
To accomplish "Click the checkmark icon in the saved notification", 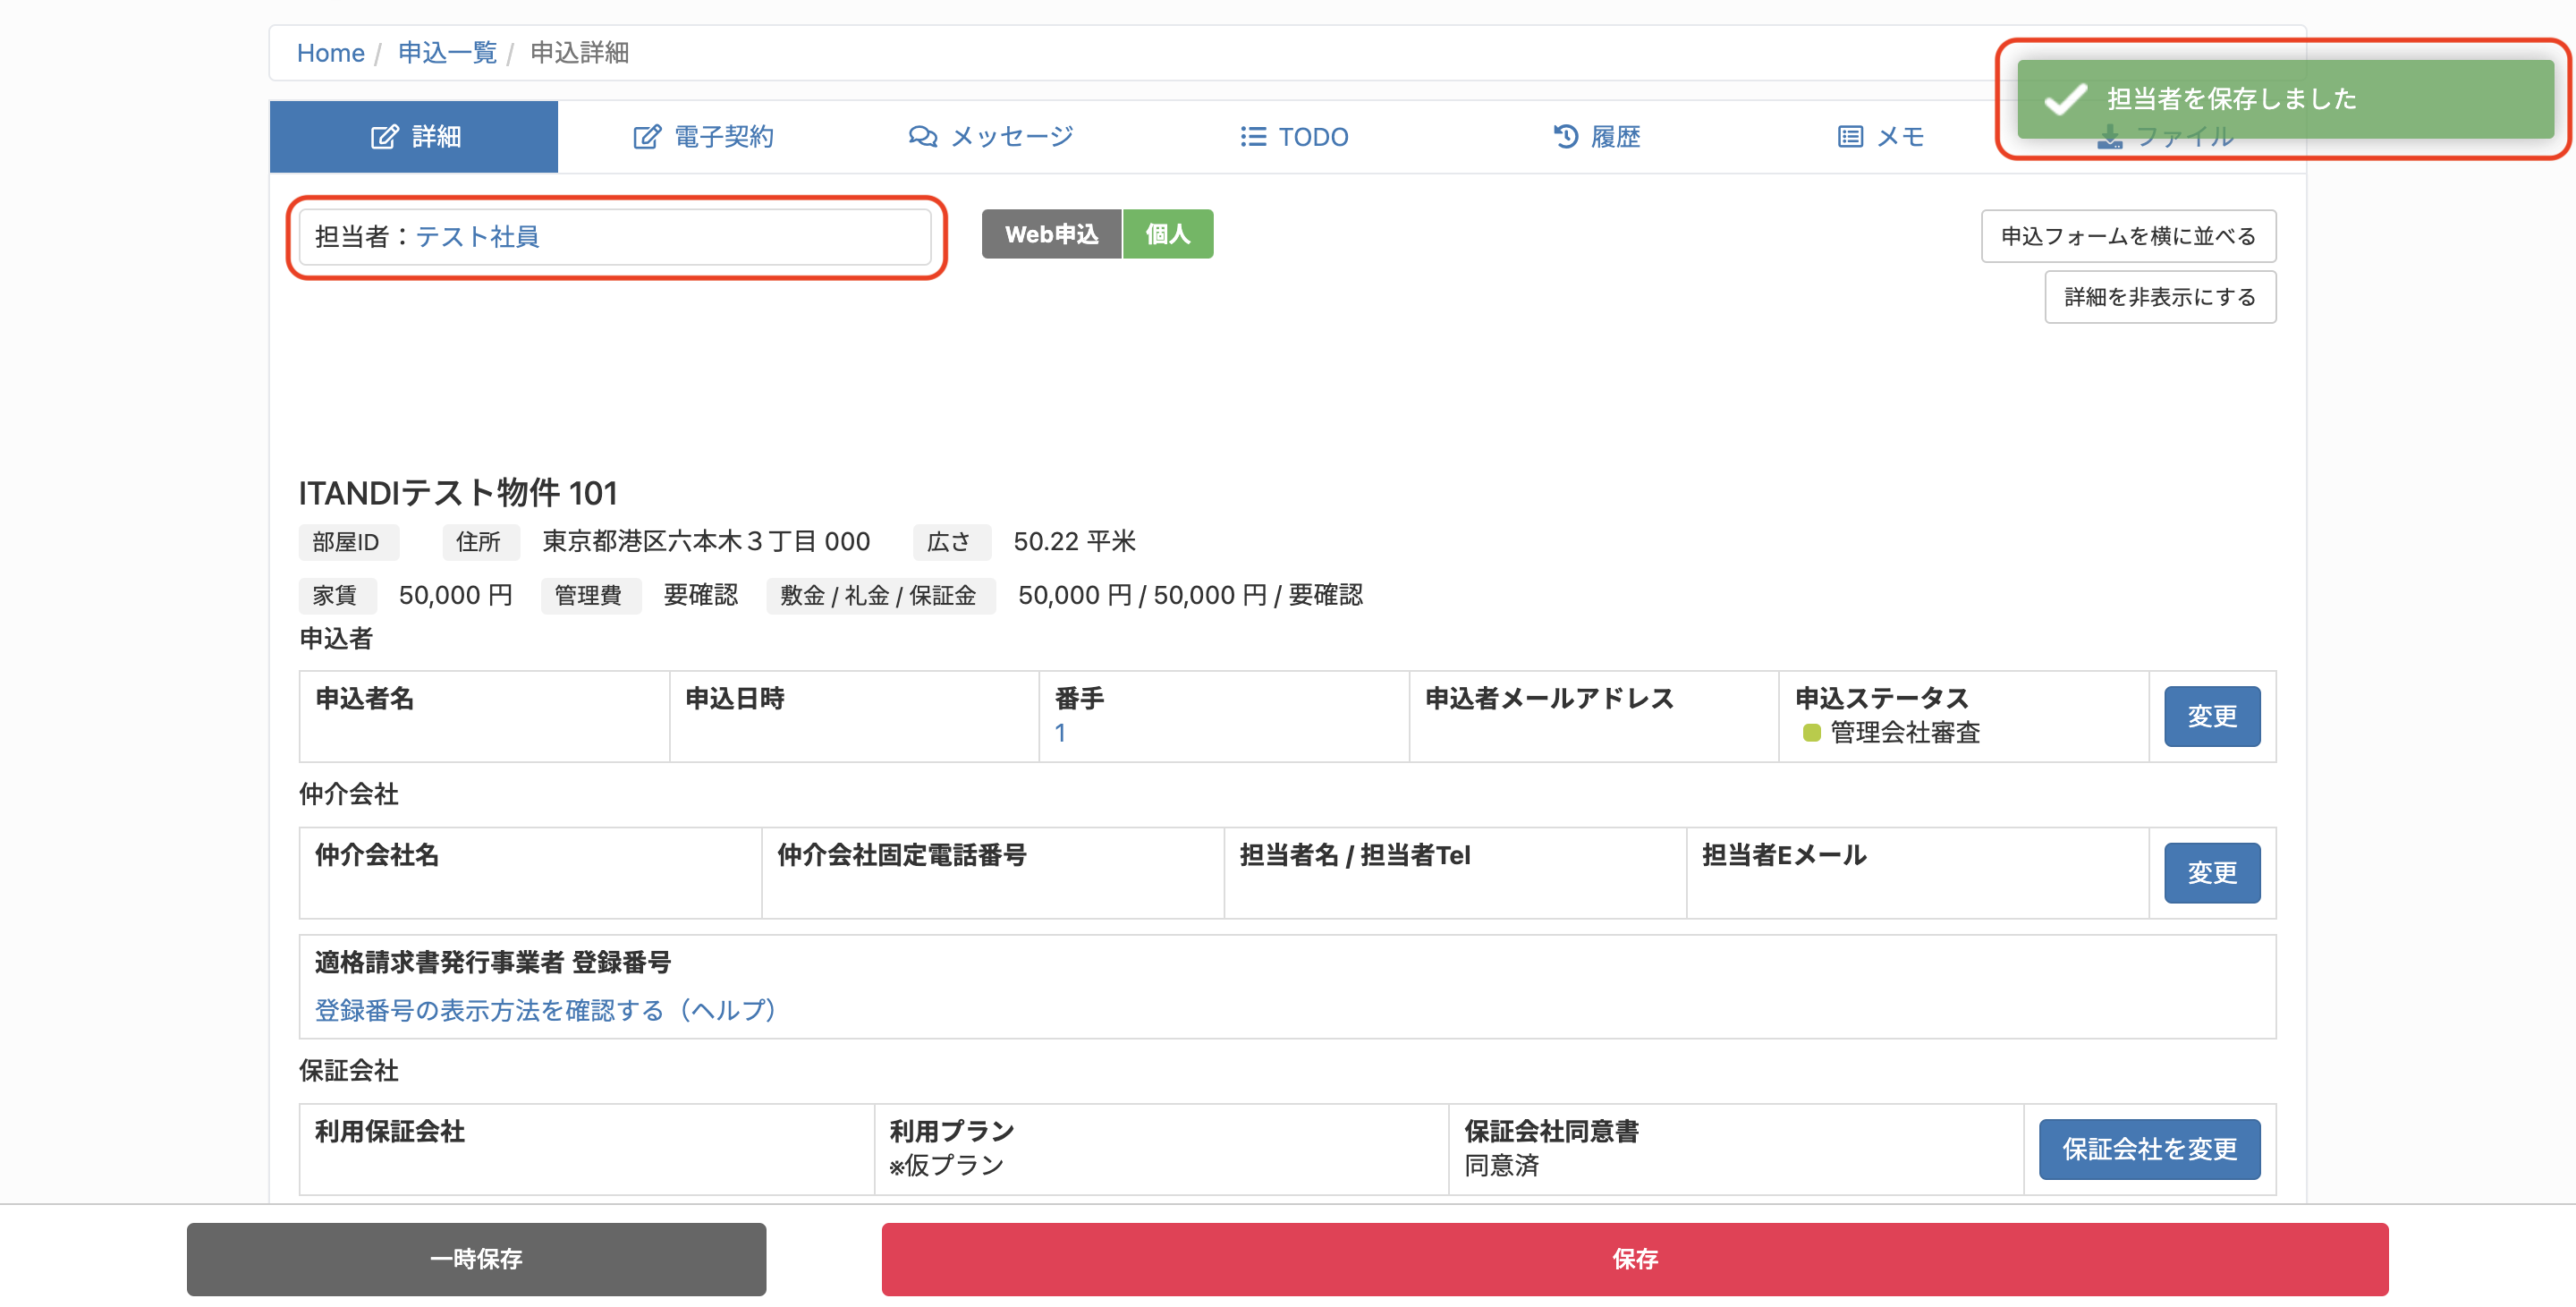I will [x=2065, y=99].
